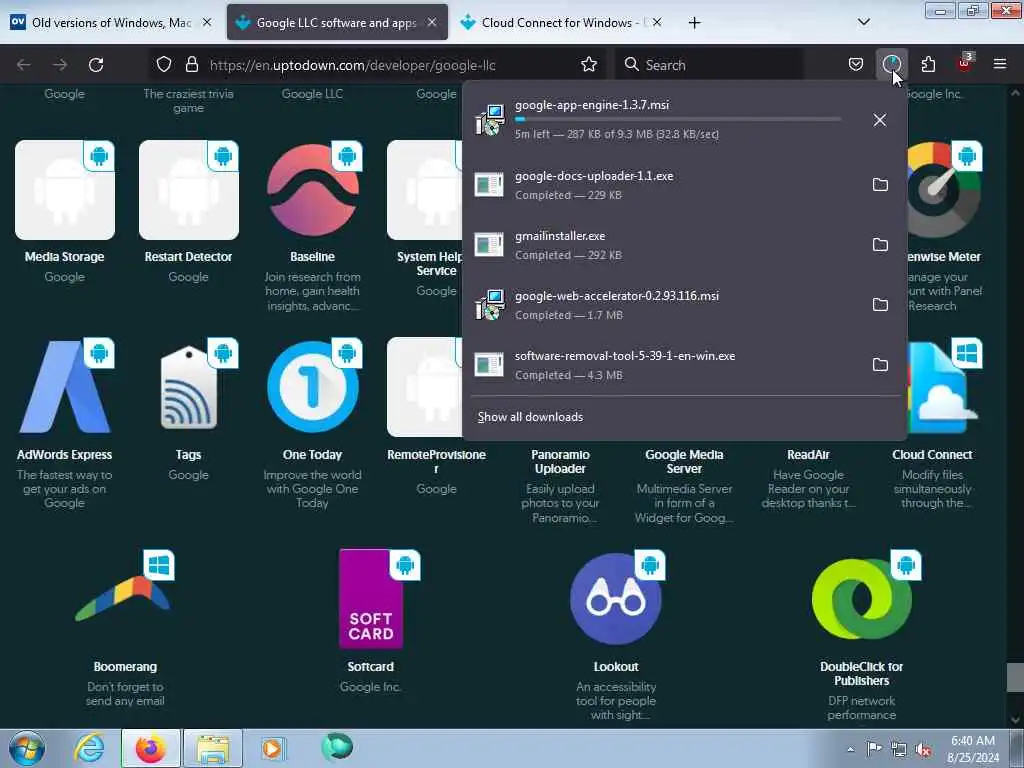Reload the current page
Viewport: 1024px width, 768px height.
coord(96,65)
